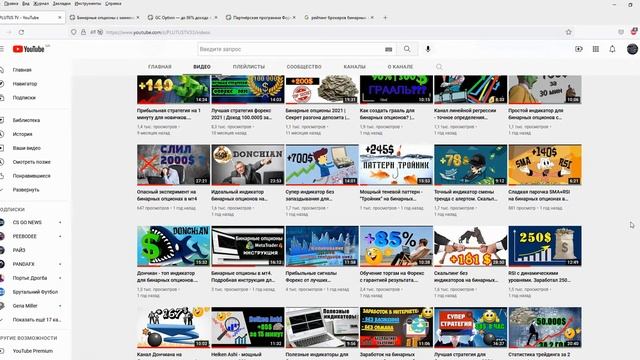
Task: Switch to Партнёрская программа browser tab
Action: click(261, 18)
